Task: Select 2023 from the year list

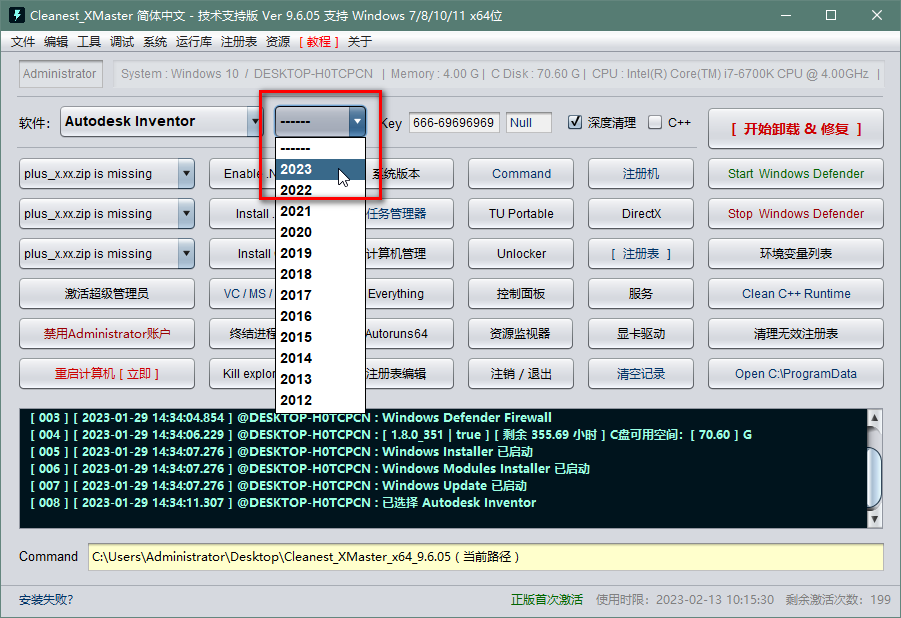Action: pos(320,169)
